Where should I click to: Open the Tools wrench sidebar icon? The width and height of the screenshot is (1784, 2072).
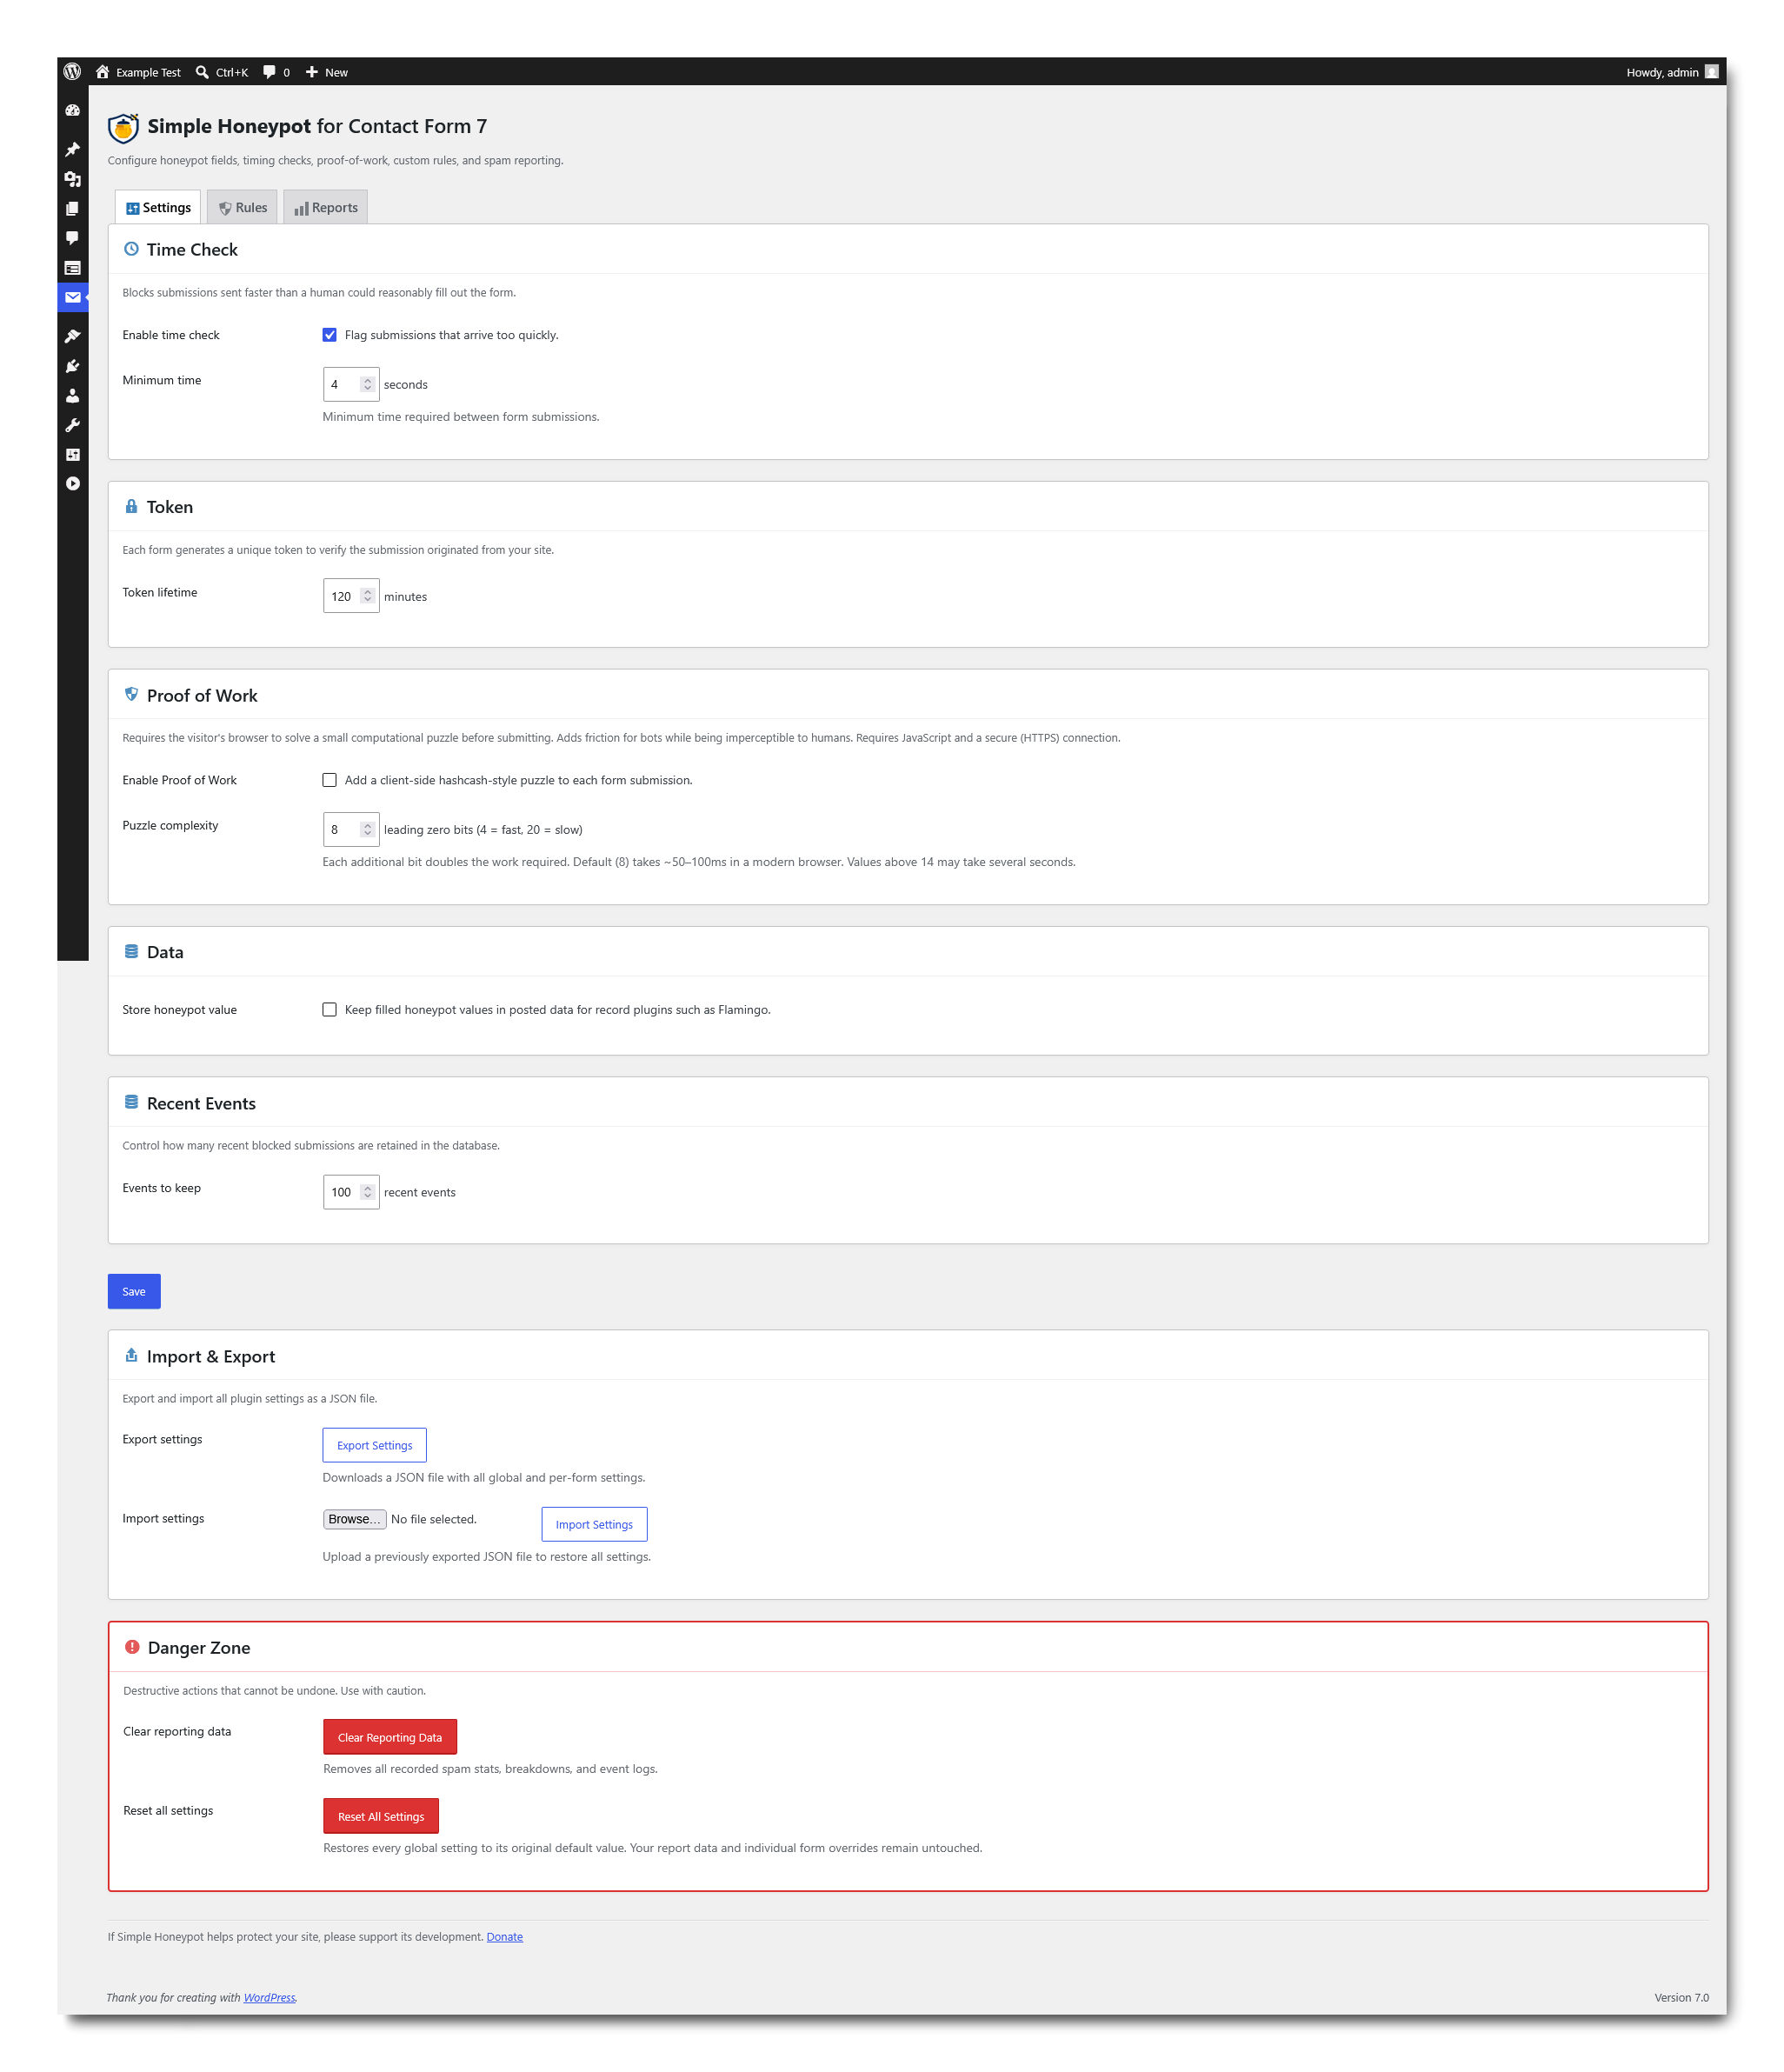click(72, 425)
